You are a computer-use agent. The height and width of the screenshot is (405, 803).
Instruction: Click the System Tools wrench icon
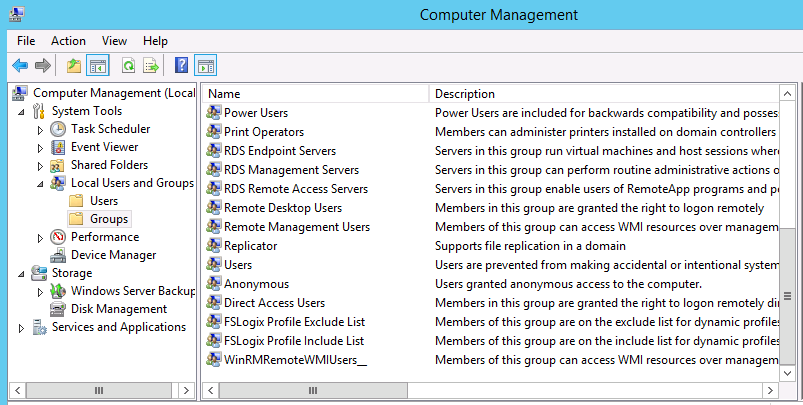coord(39,111)
